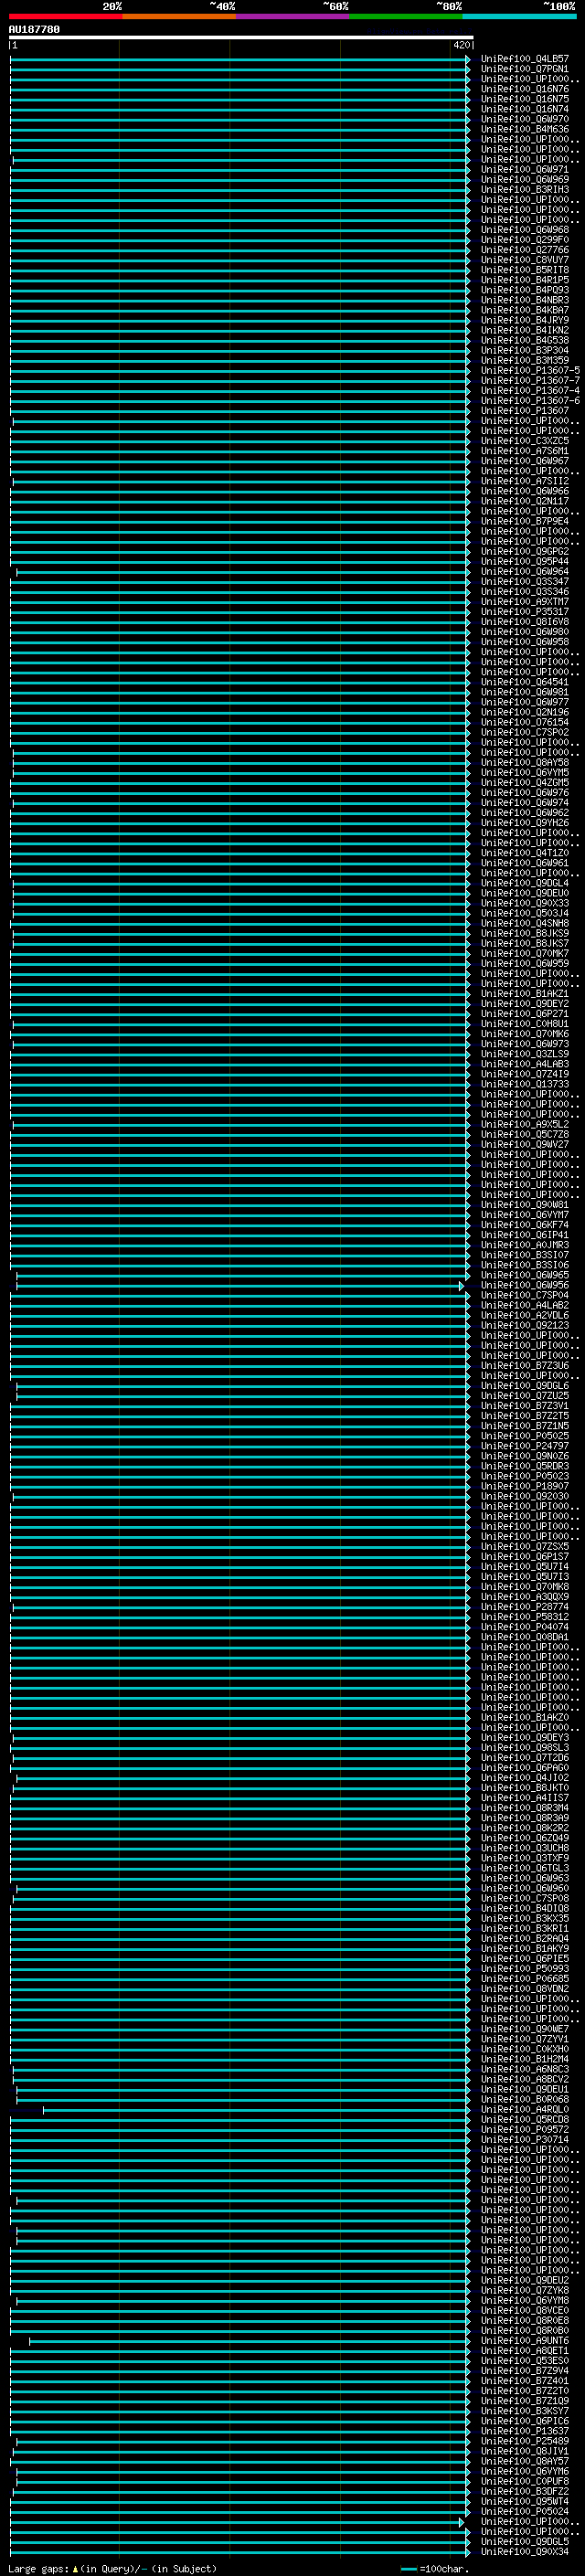This screenshot has height=2576, width=585.
Task: Choose the UniRef100_Q95P44 entry
Action: (525, 562)
